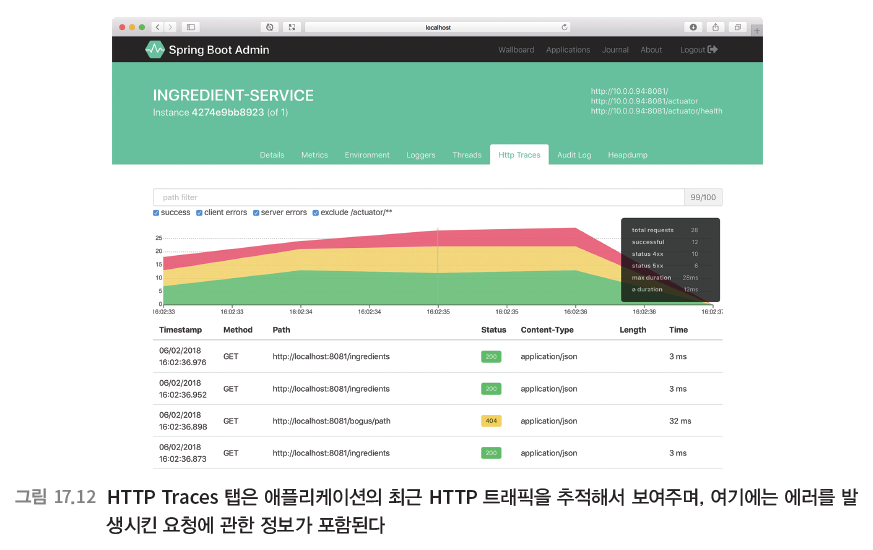Viewport: 873px width, 550px height.
Task: Click the Time column header
Action: click(x=678, y=330)
